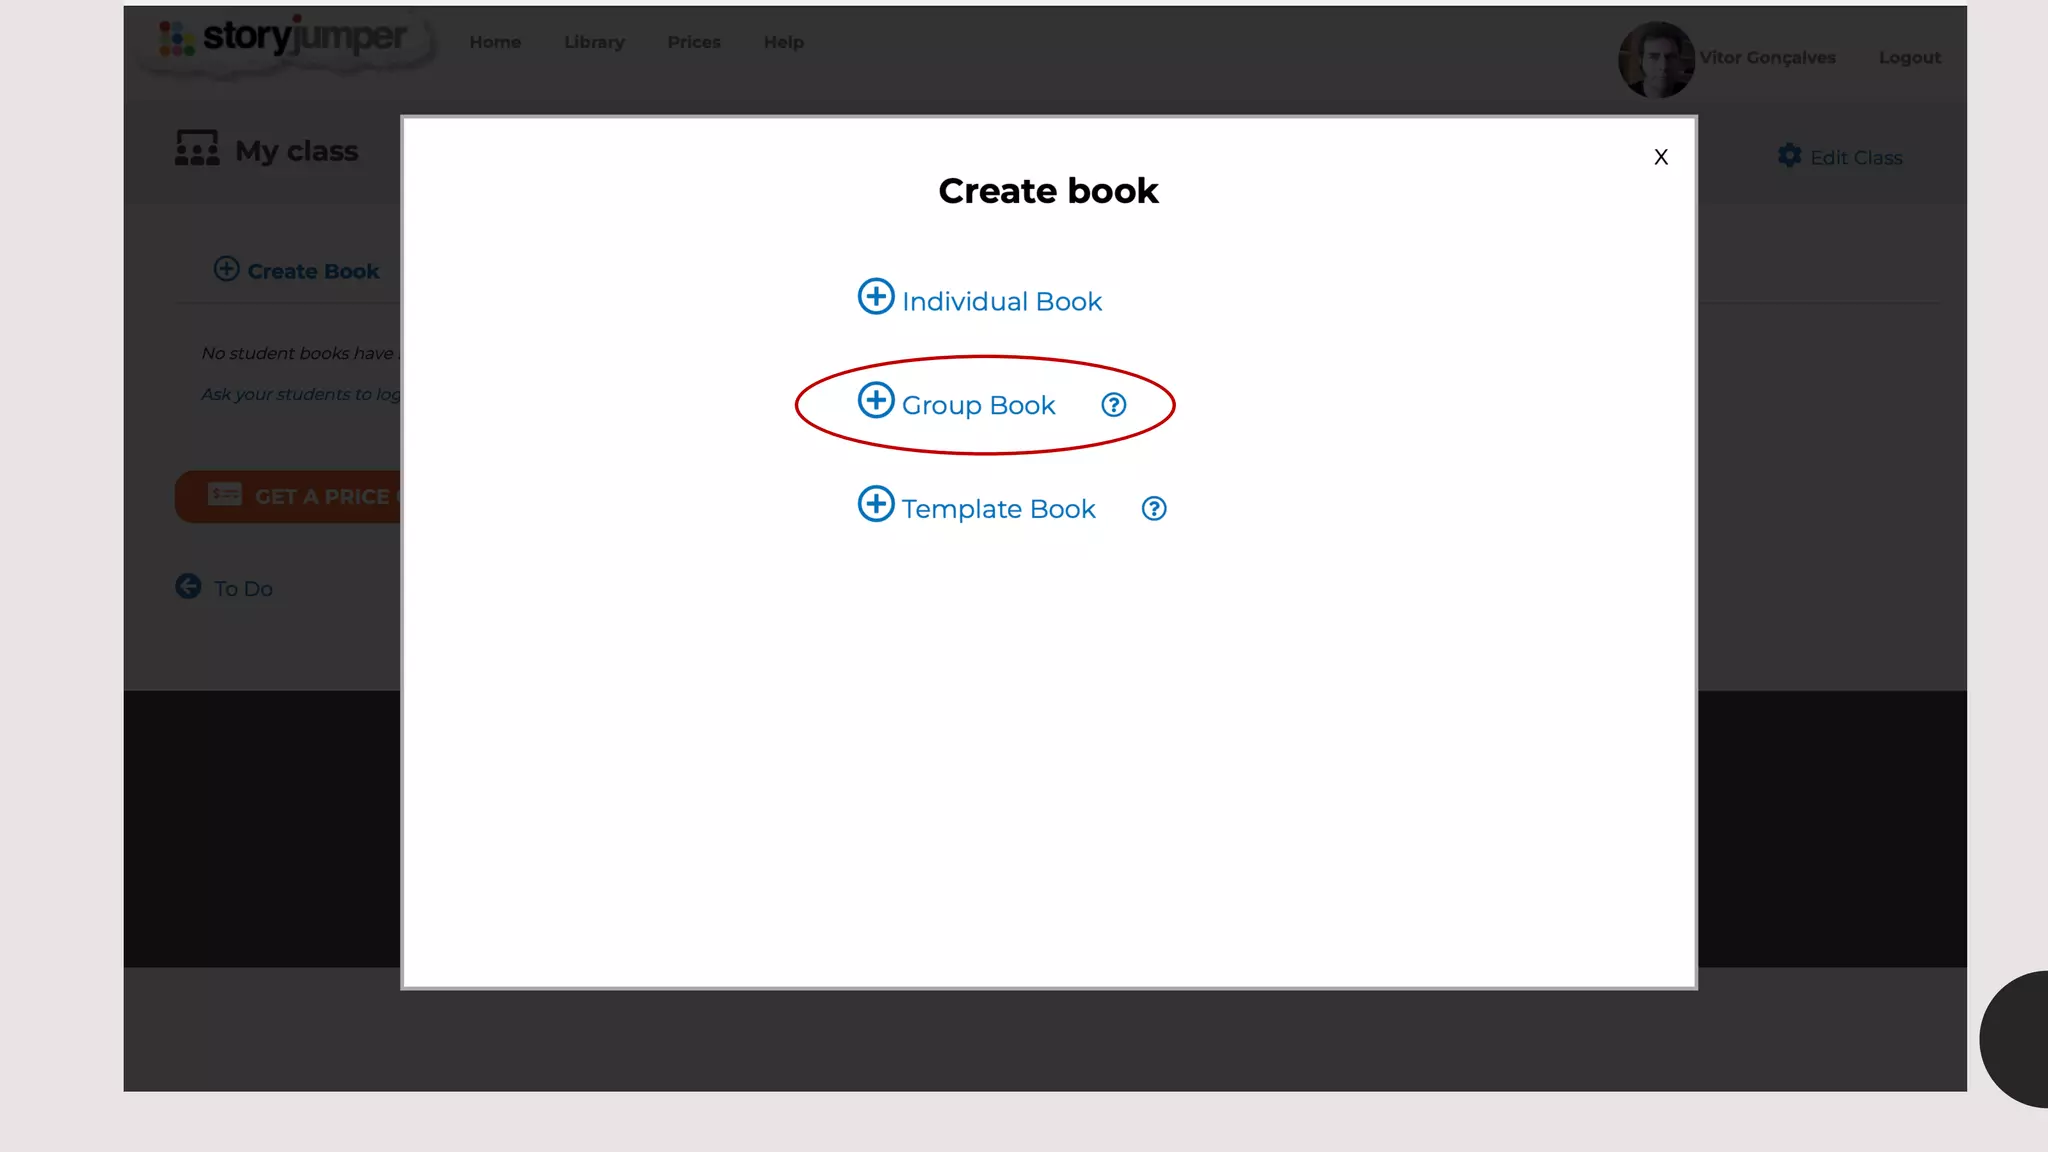Open the Home menu item
The height and width of the screenshot is (1152, 2048).
click(x=495, y=42)
